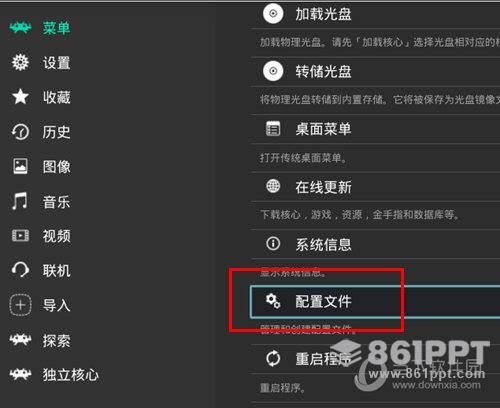The image size is (500, 408).
Task: Click the 在线更新 label text
Action: click(x=323, y=187)
